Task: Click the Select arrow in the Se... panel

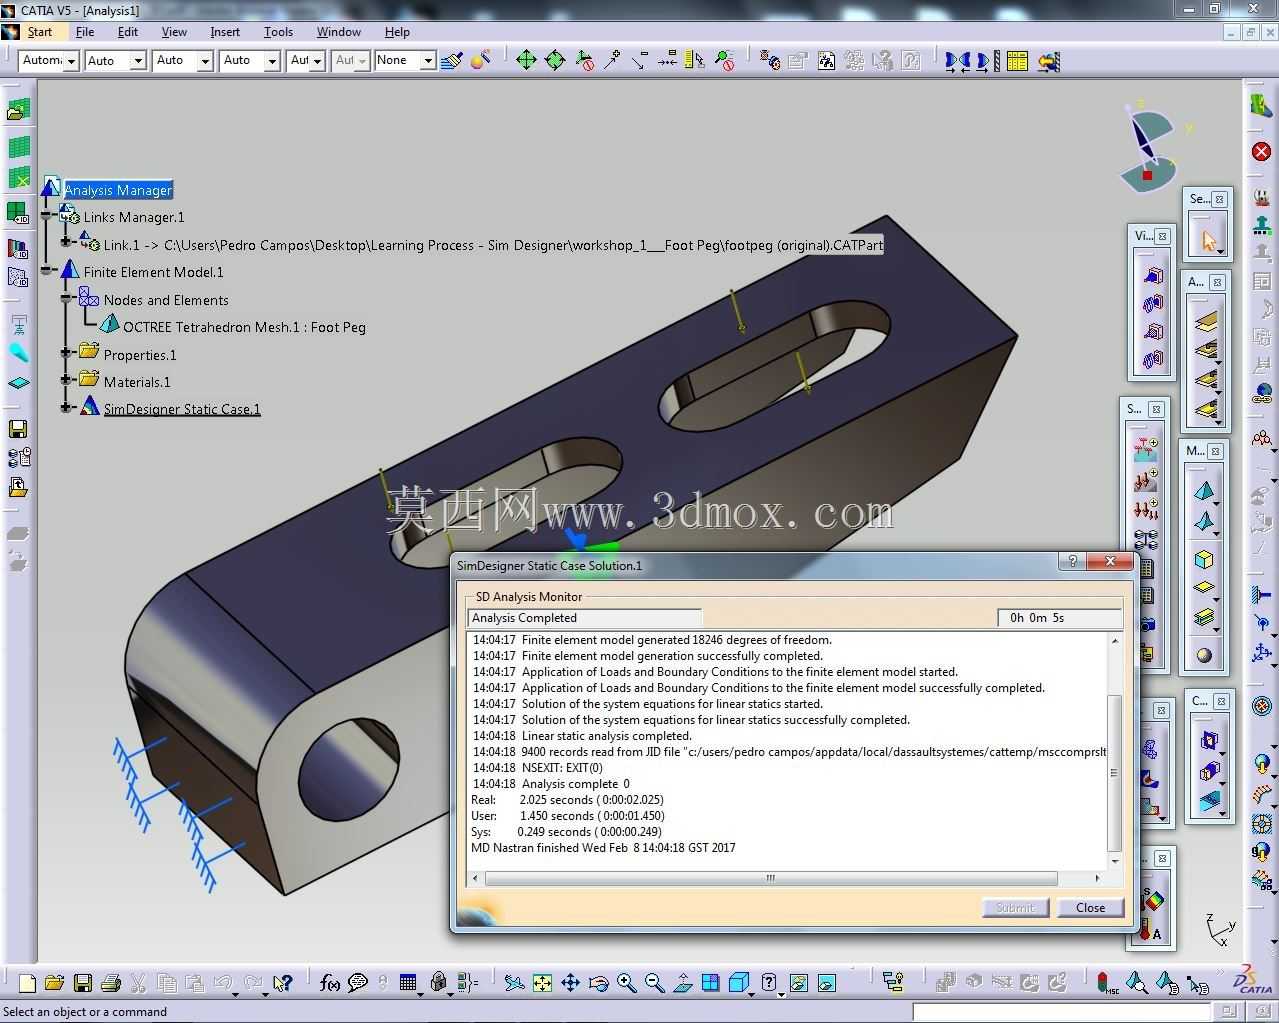Action: [1208, 240]
